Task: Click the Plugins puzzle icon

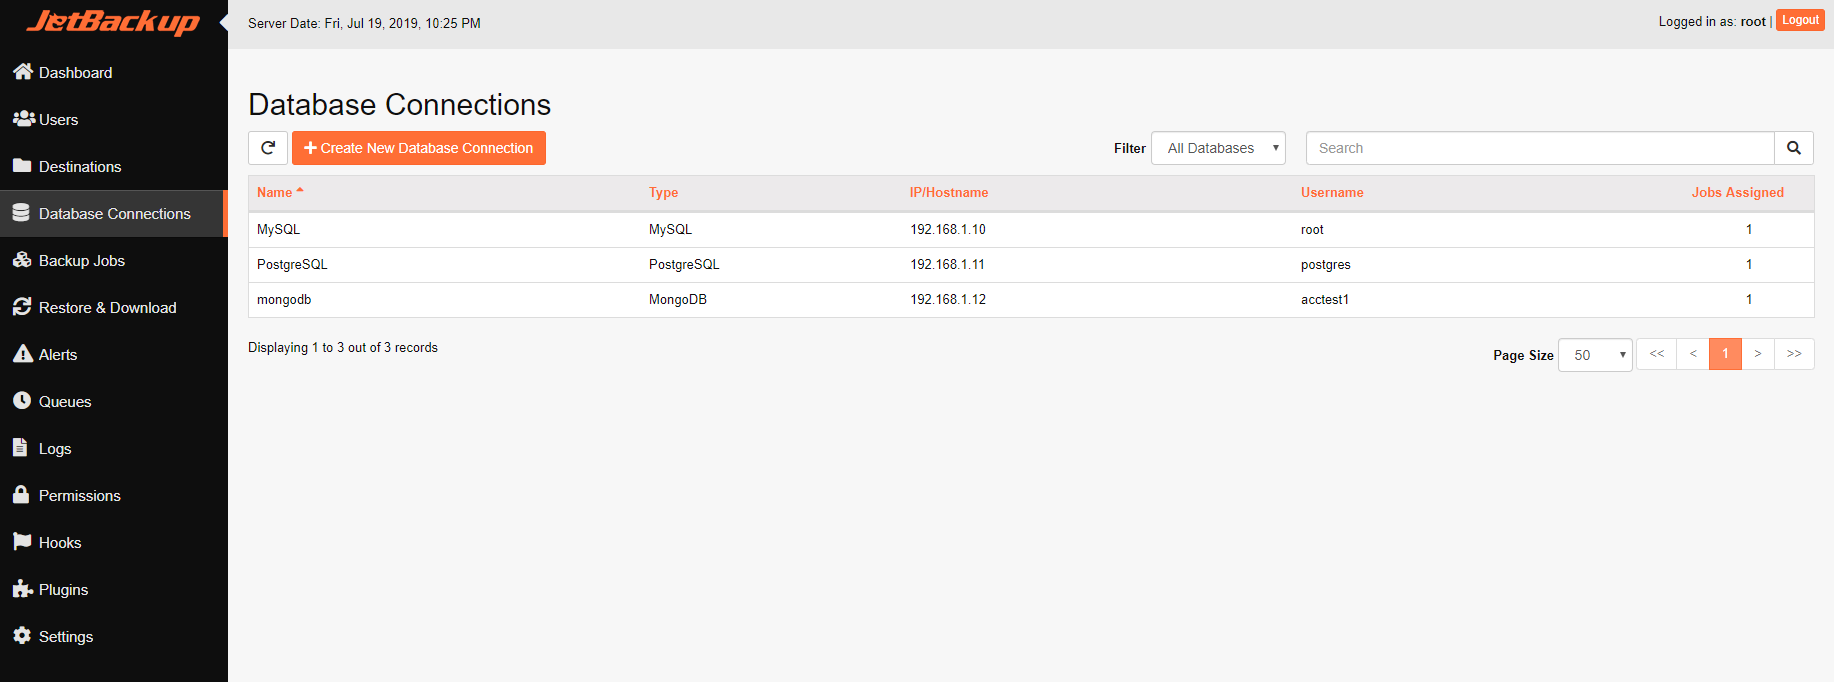Action: pos(23,589)
